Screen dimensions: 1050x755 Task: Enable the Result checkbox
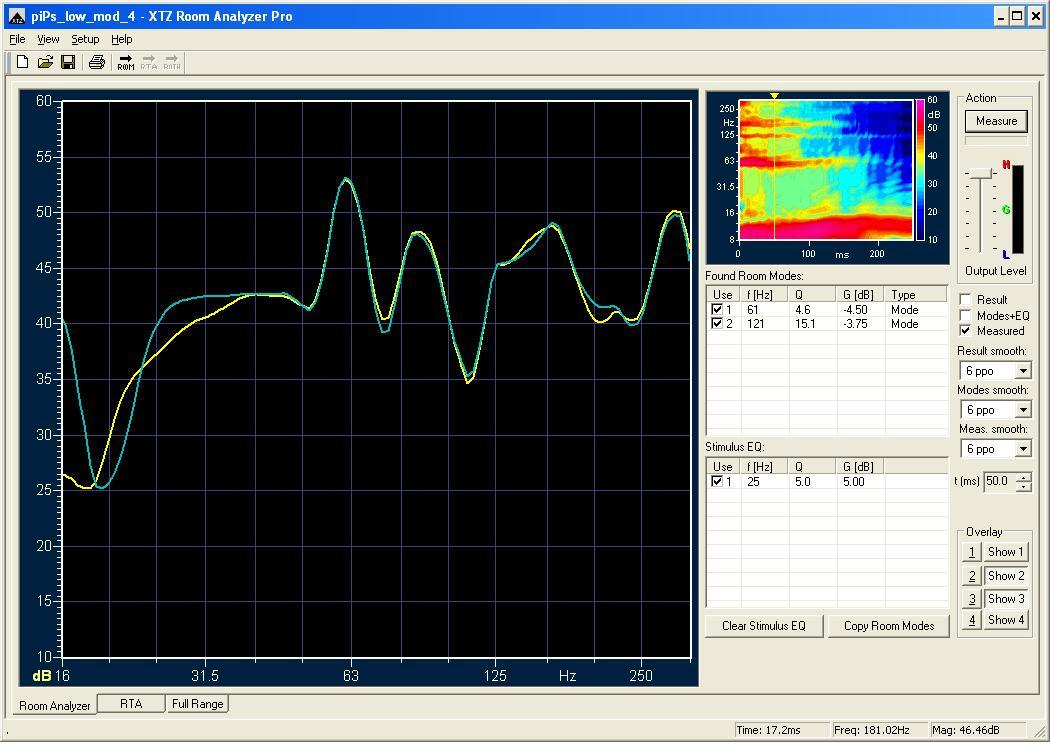click(x=965, y=299)
